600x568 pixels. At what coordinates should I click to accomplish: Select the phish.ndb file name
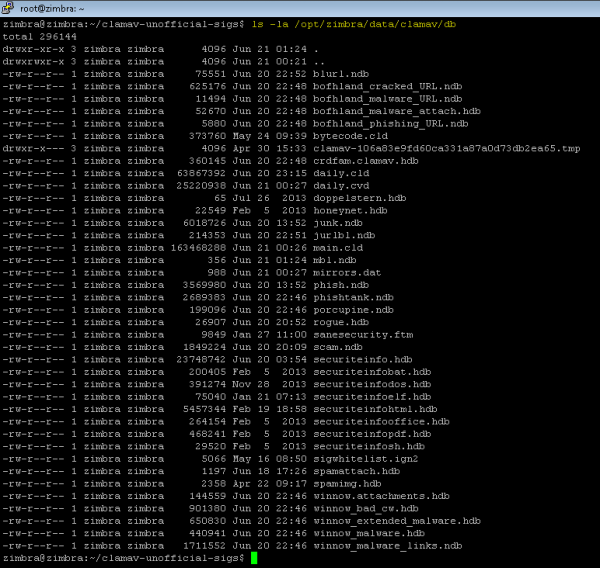(x=341, y=285)
